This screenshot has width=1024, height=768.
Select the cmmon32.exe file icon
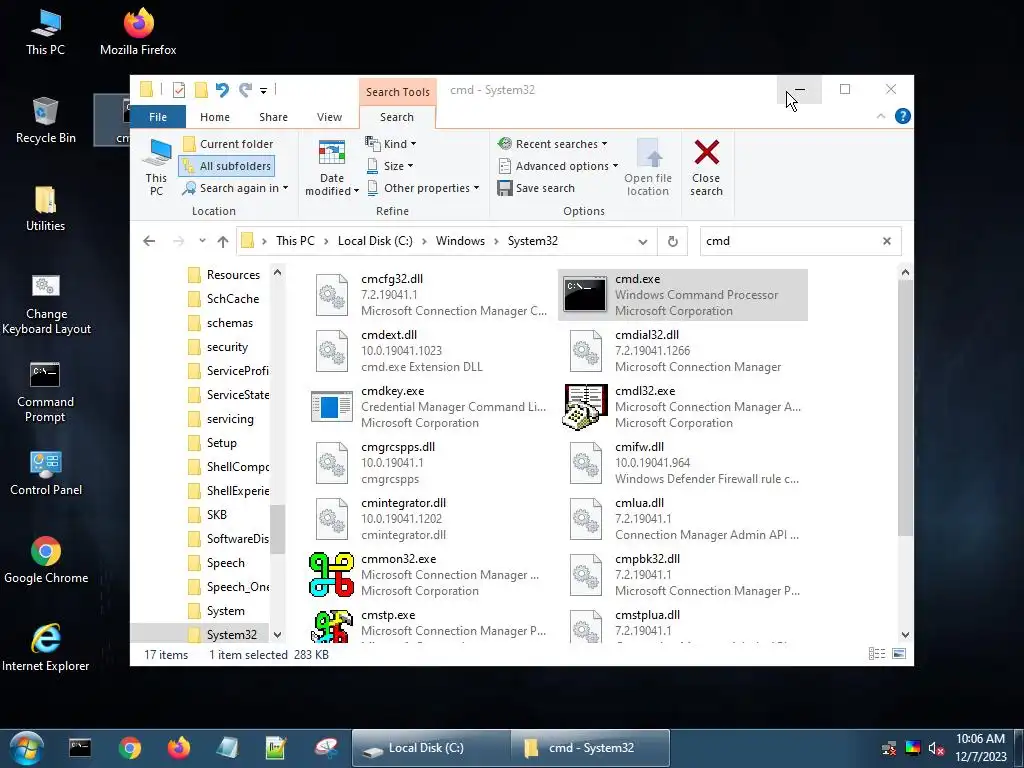[x=332, y=575]
